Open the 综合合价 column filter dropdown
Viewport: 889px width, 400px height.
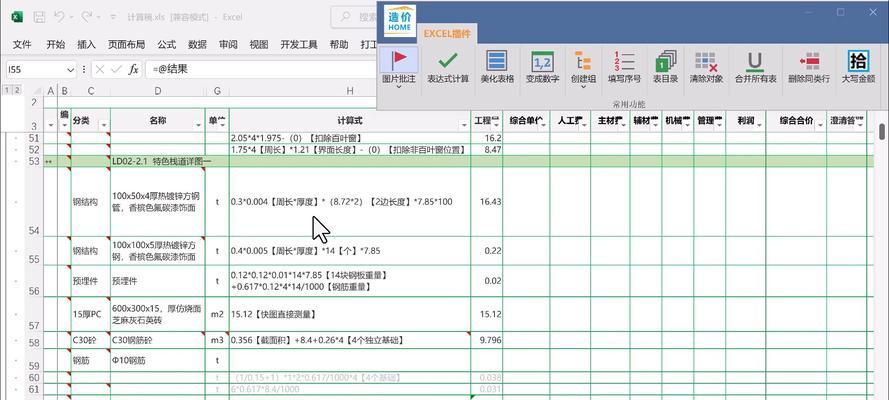click(820, 125)
